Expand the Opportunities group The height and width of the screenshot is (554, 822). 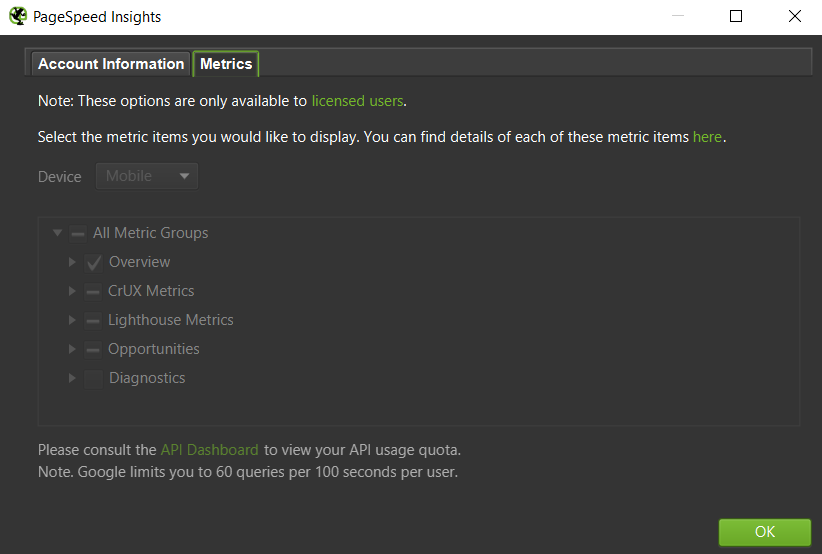pyautogui.click(x=72, y=349)
